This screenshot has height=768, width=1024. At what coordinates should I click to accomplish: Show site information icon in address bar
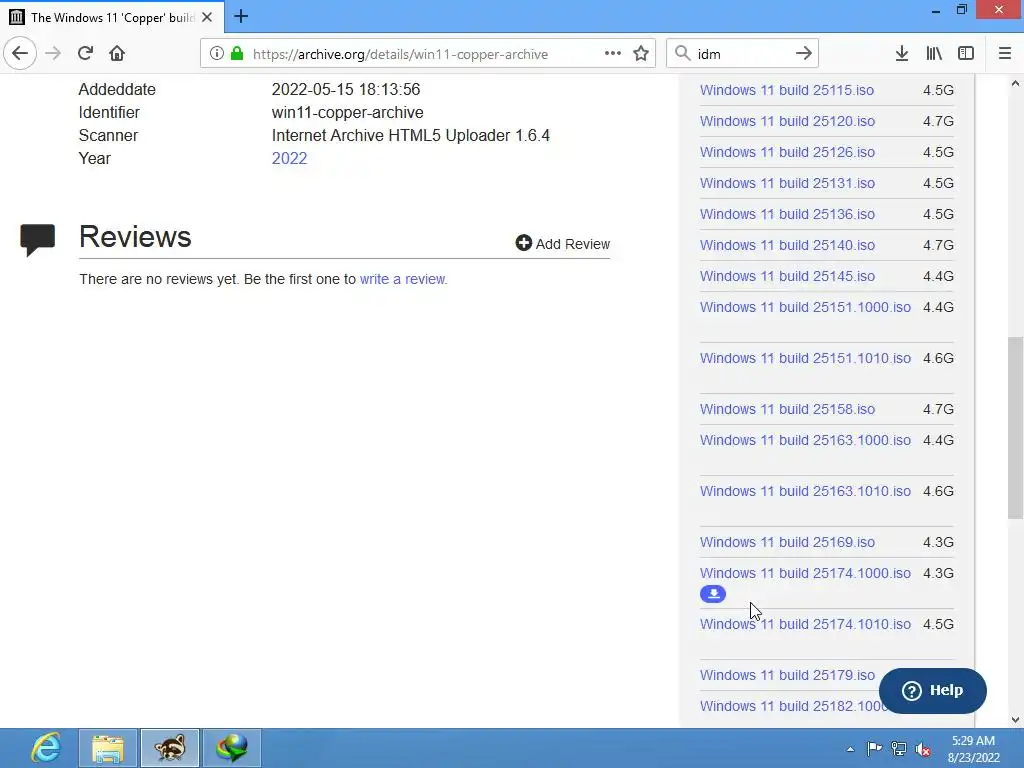tap(216, 54)
